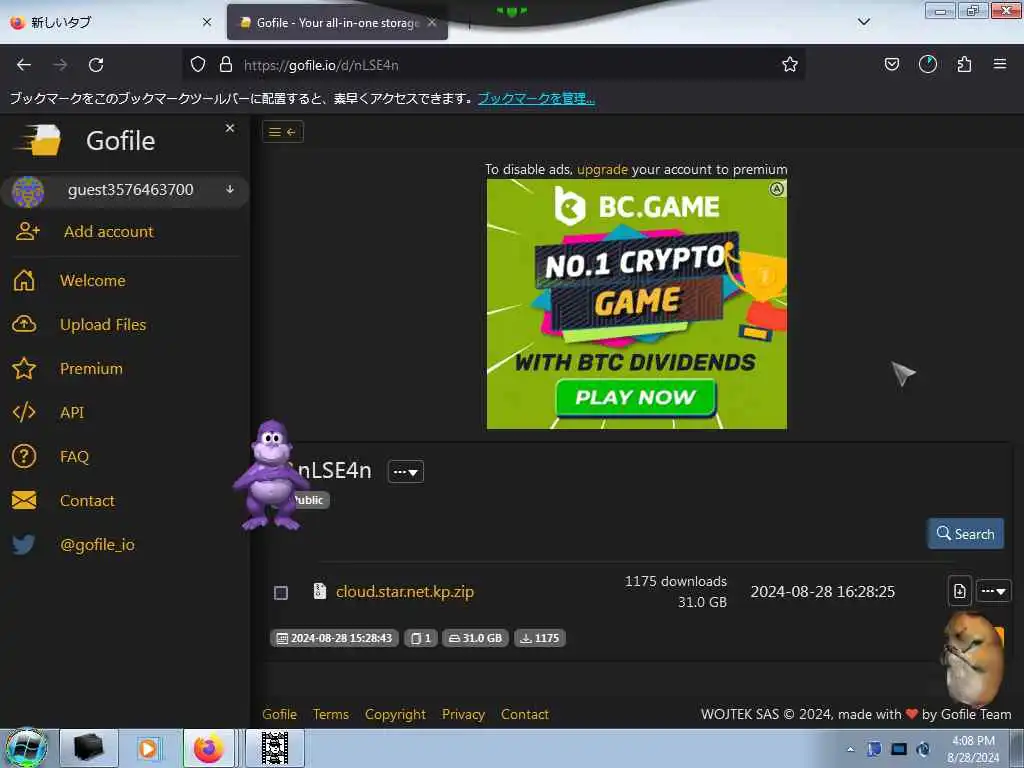Close the Gofile sidebar with X
The height and width of the screenshot is (768, 1024).
click(230, 128)
